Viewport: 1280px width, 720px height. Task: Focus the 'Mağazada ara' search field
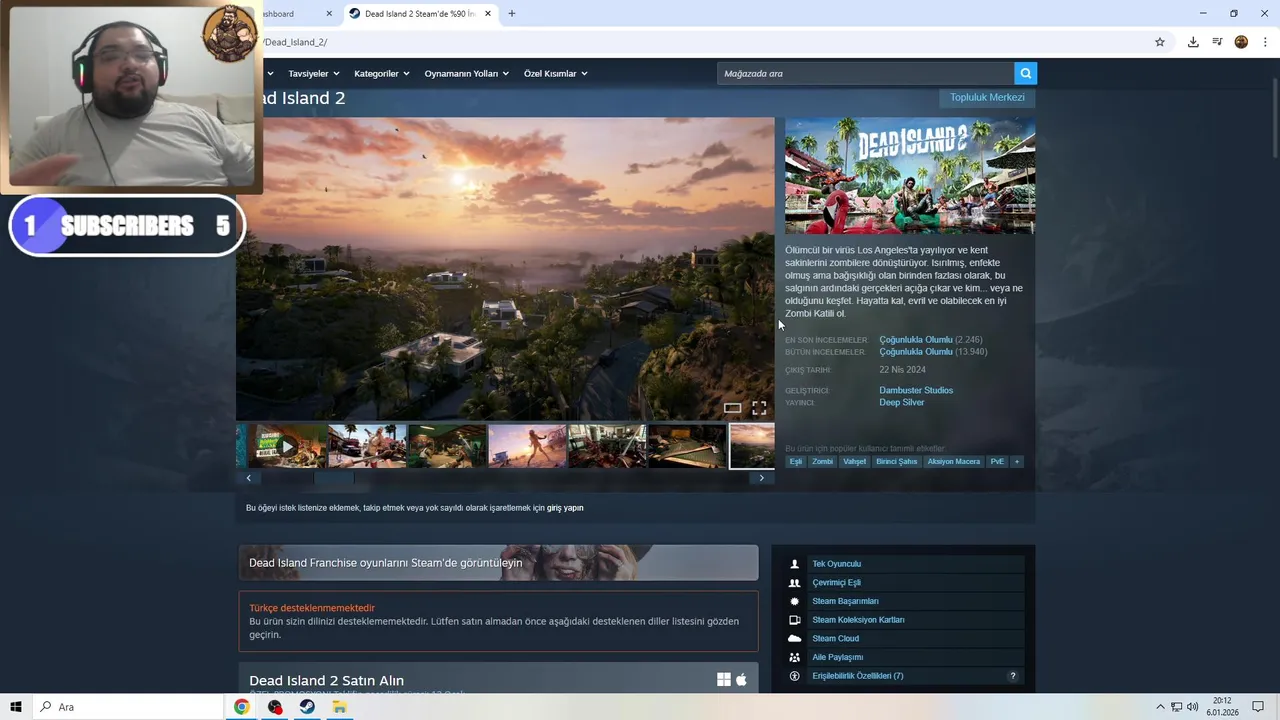[865, 73]
